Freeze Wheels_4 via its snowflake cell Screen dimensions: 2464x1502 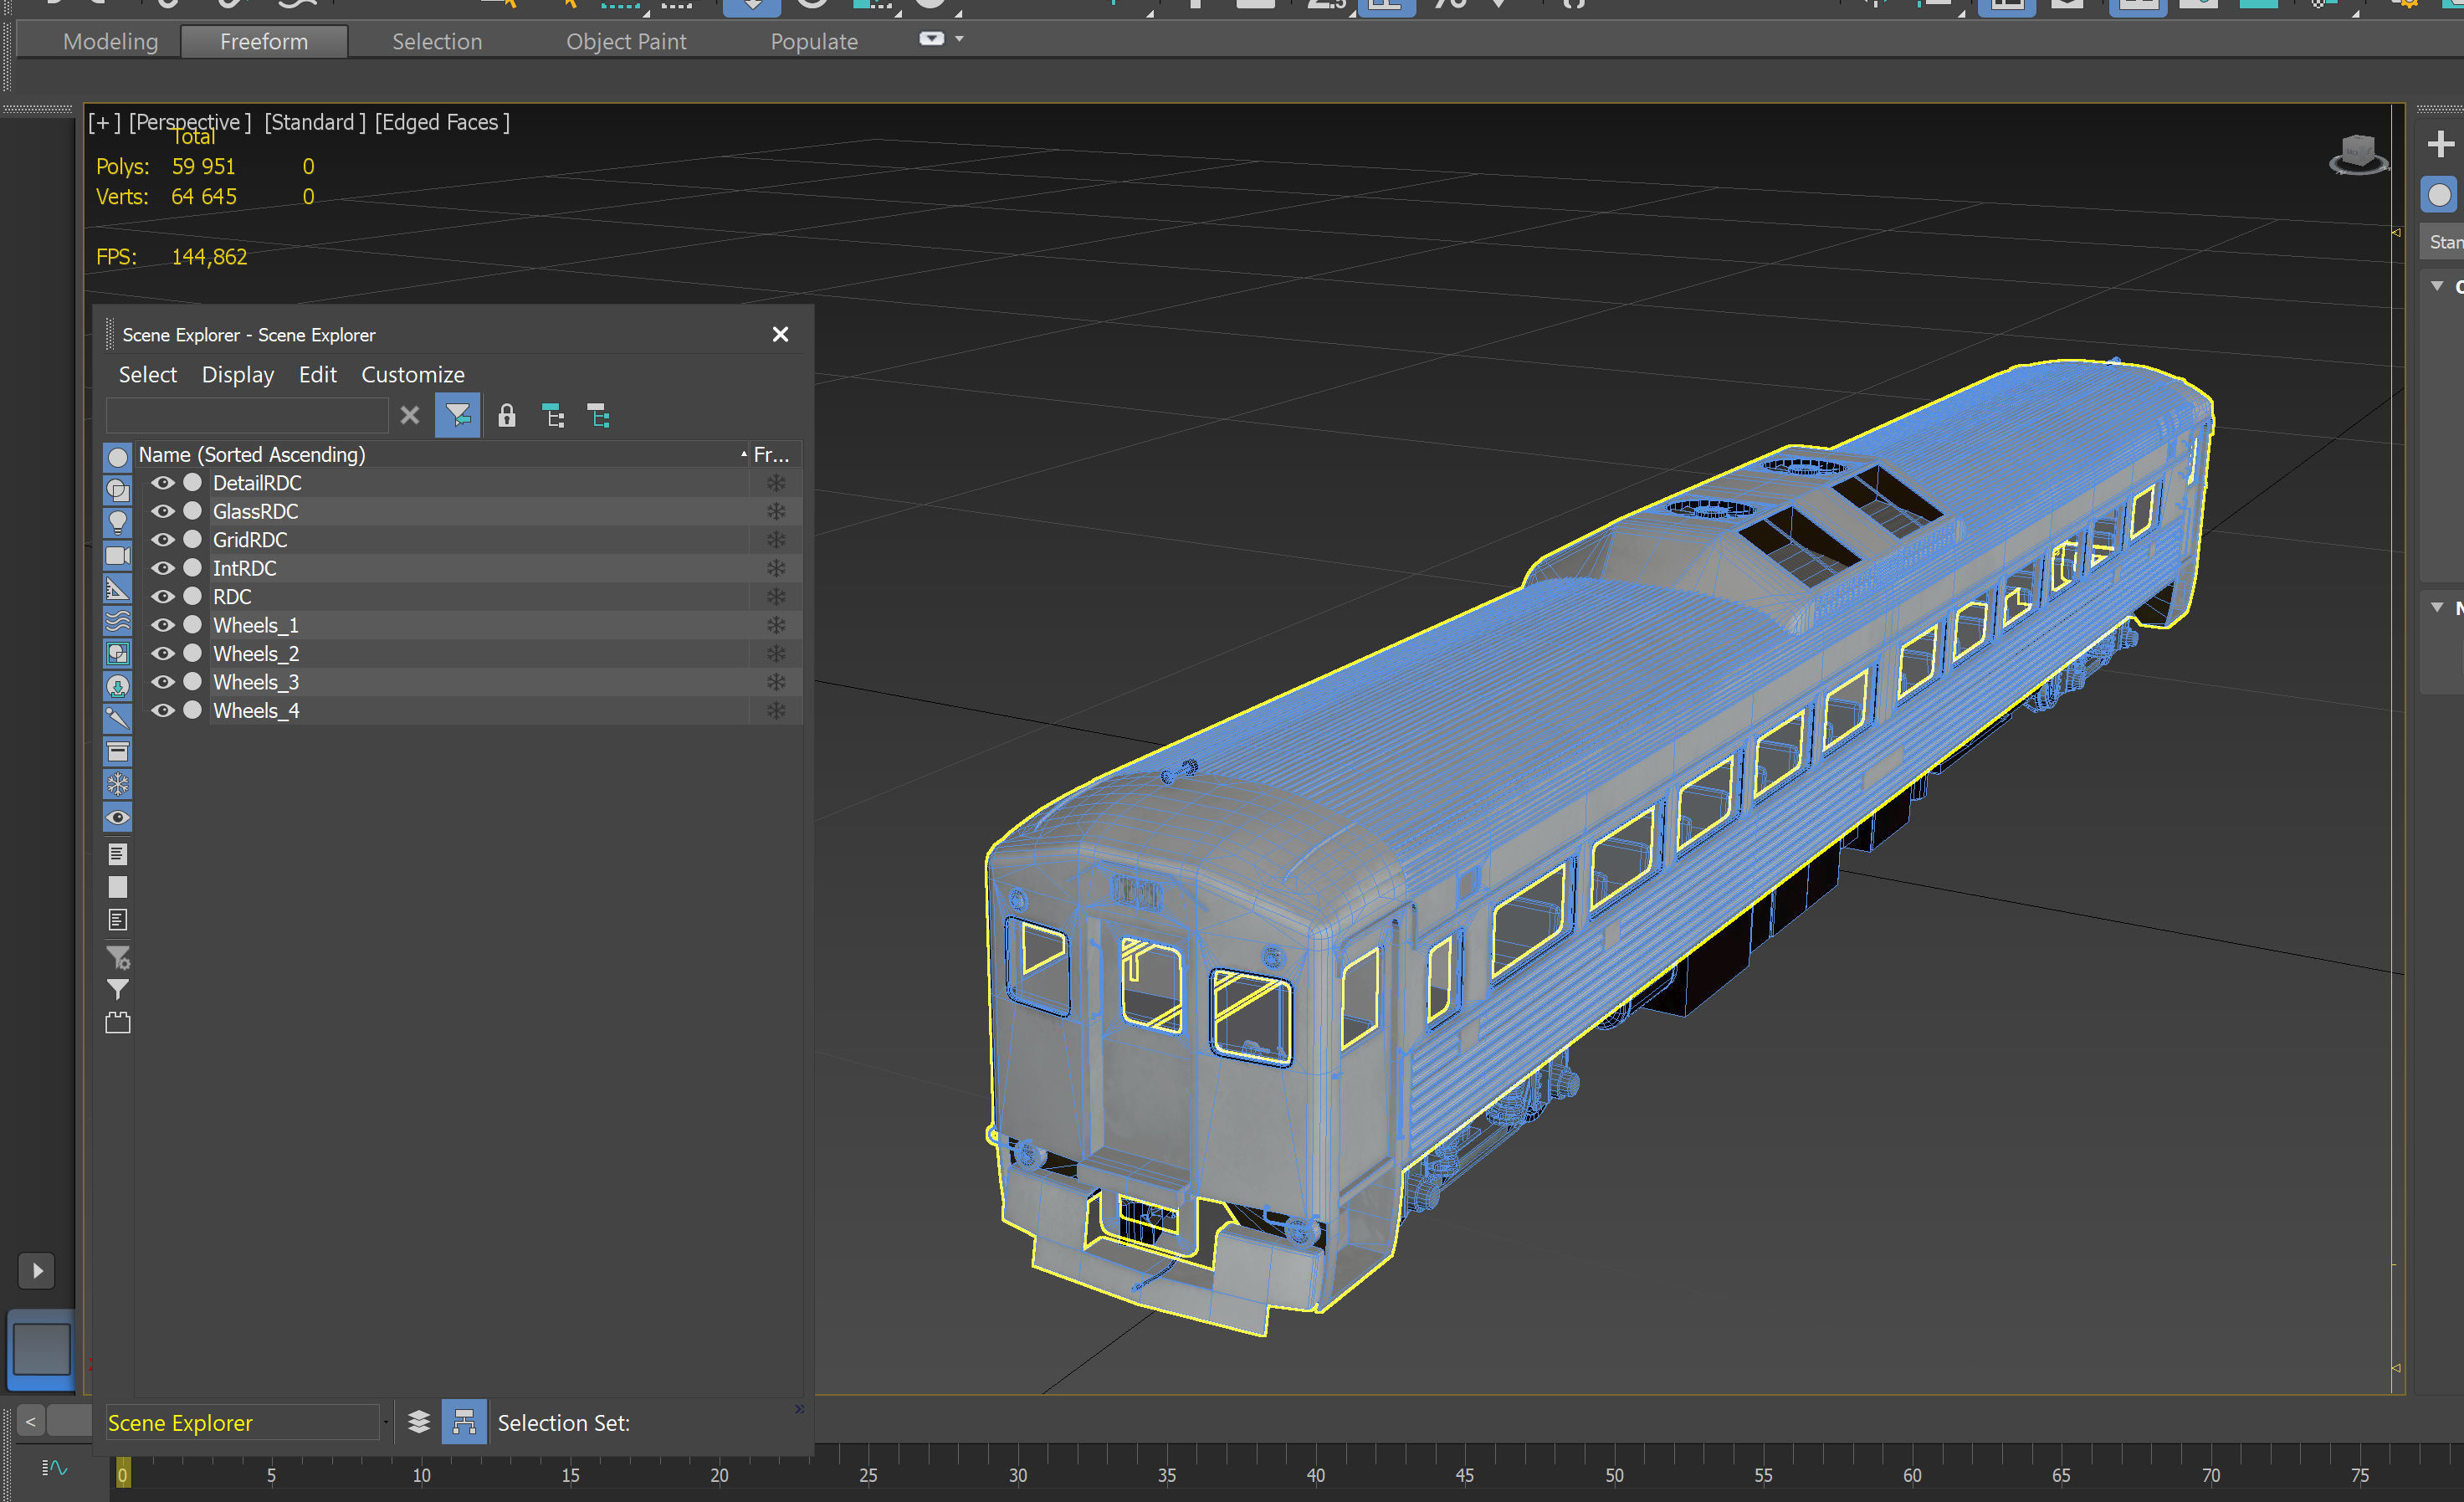tap(776, 711)
